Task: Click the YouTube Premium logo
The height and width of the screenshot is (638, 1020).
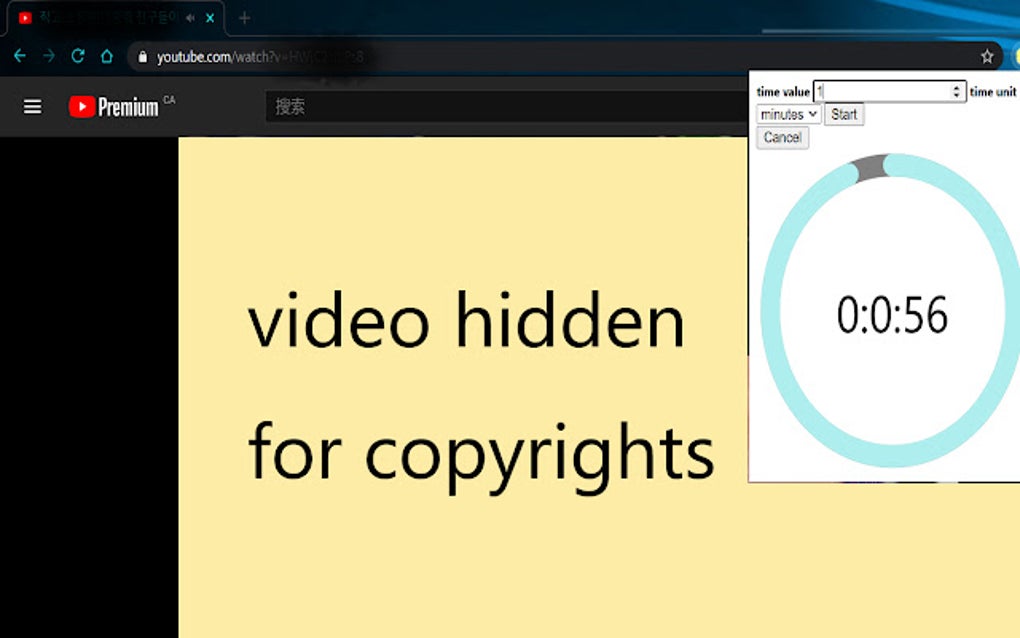Action: pos(114,107)
